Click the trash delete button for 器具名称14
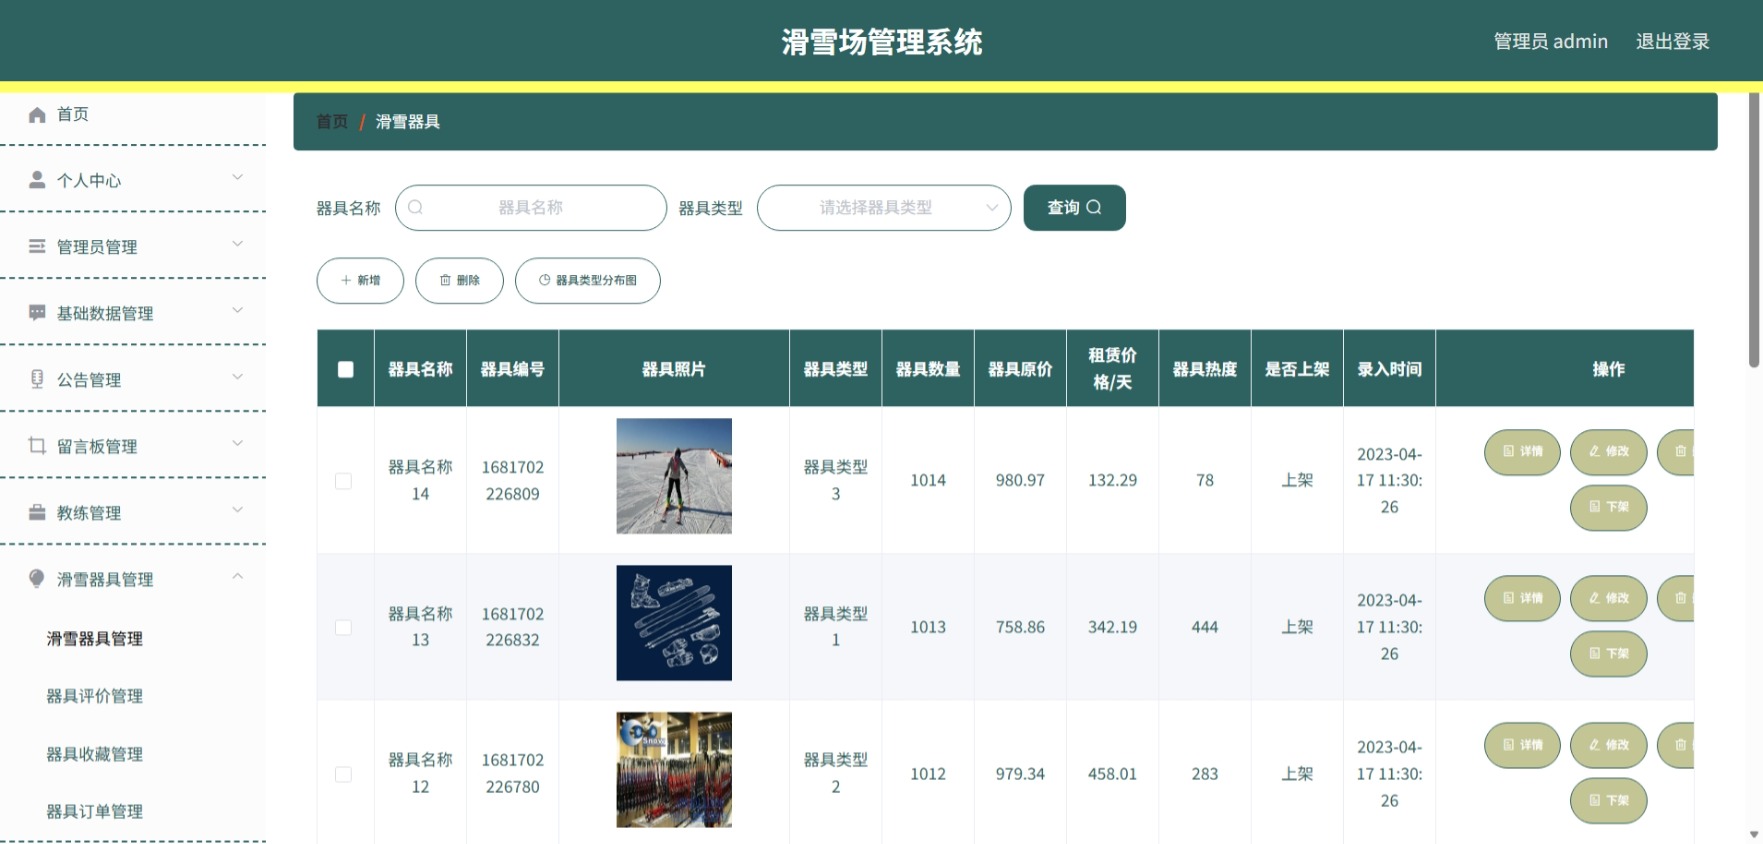The height and width of the screenshot is (844, 1763). point(1676,452)
